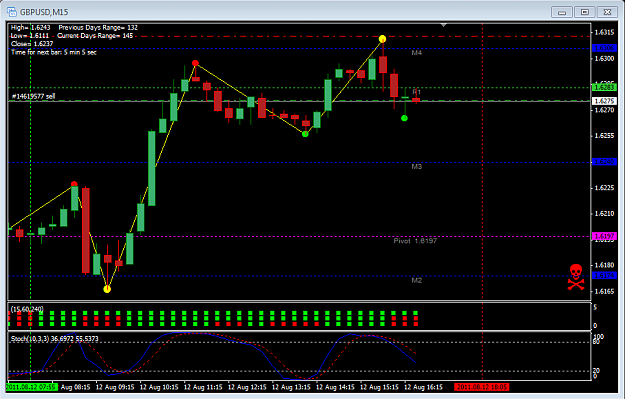Click the blue 1.6174 price tag
The width and height of the screenshot is (625, 399).
[604, 275]
